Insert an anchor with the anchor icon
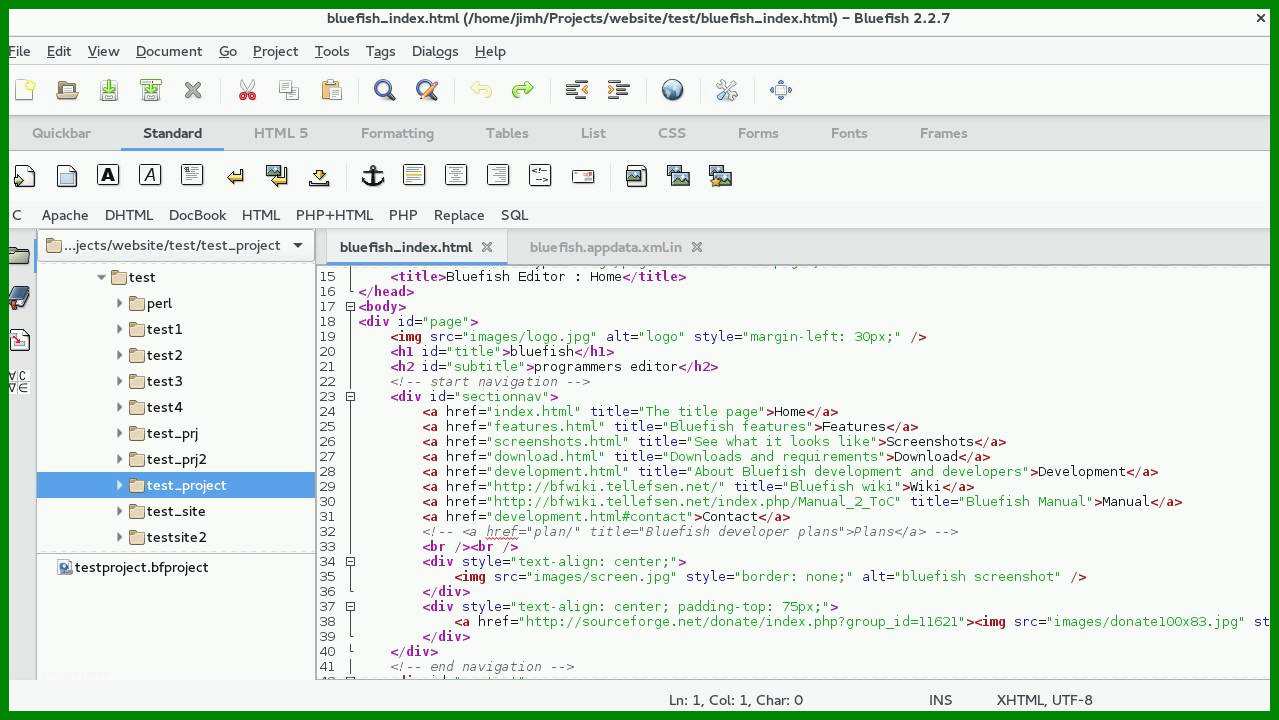 click(373, 176)
